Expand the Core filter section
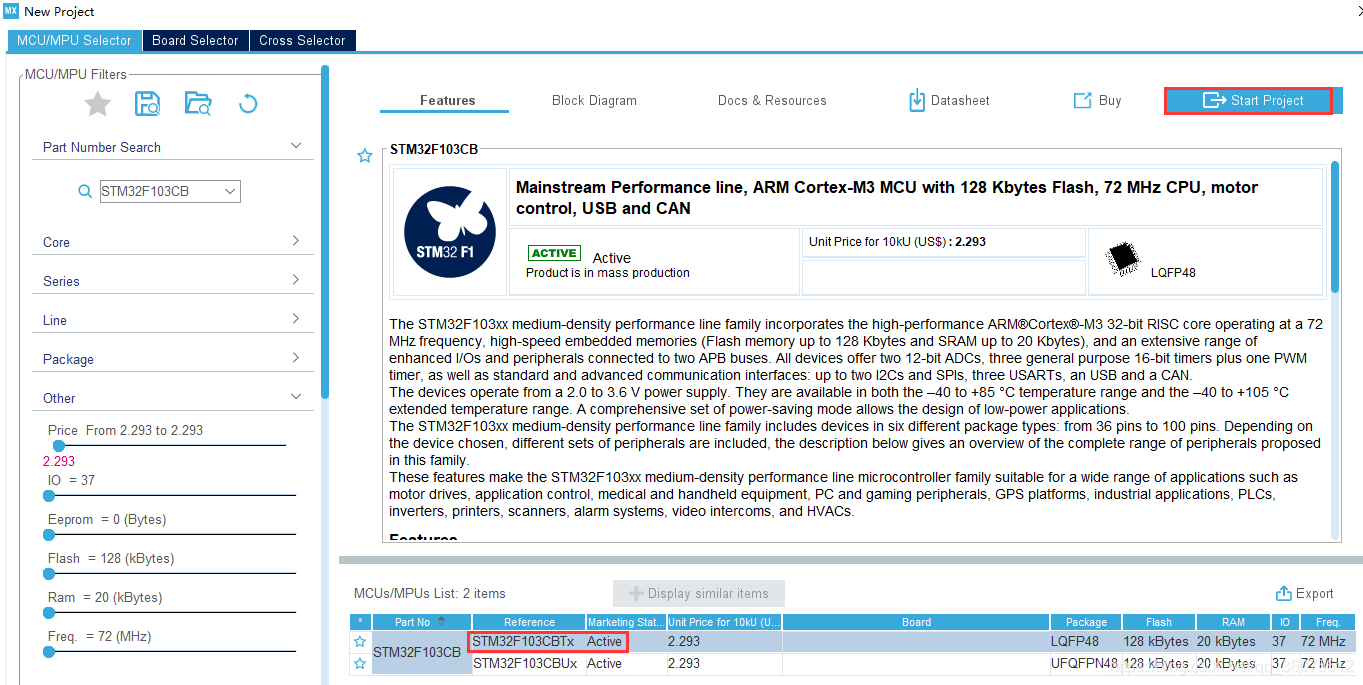Image resolution: width=1363 pixels, height=685 pixels. point(296,241)
